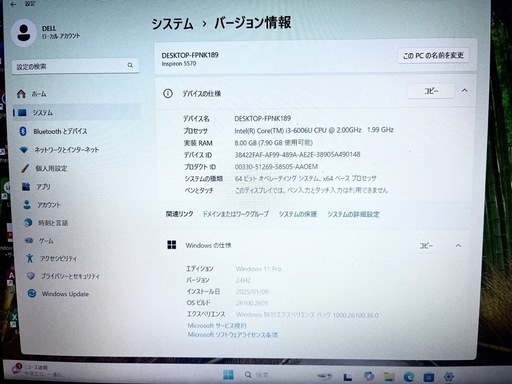
Task: Click the この PC の名前を変更 button
Action: [x=433, y=56]
